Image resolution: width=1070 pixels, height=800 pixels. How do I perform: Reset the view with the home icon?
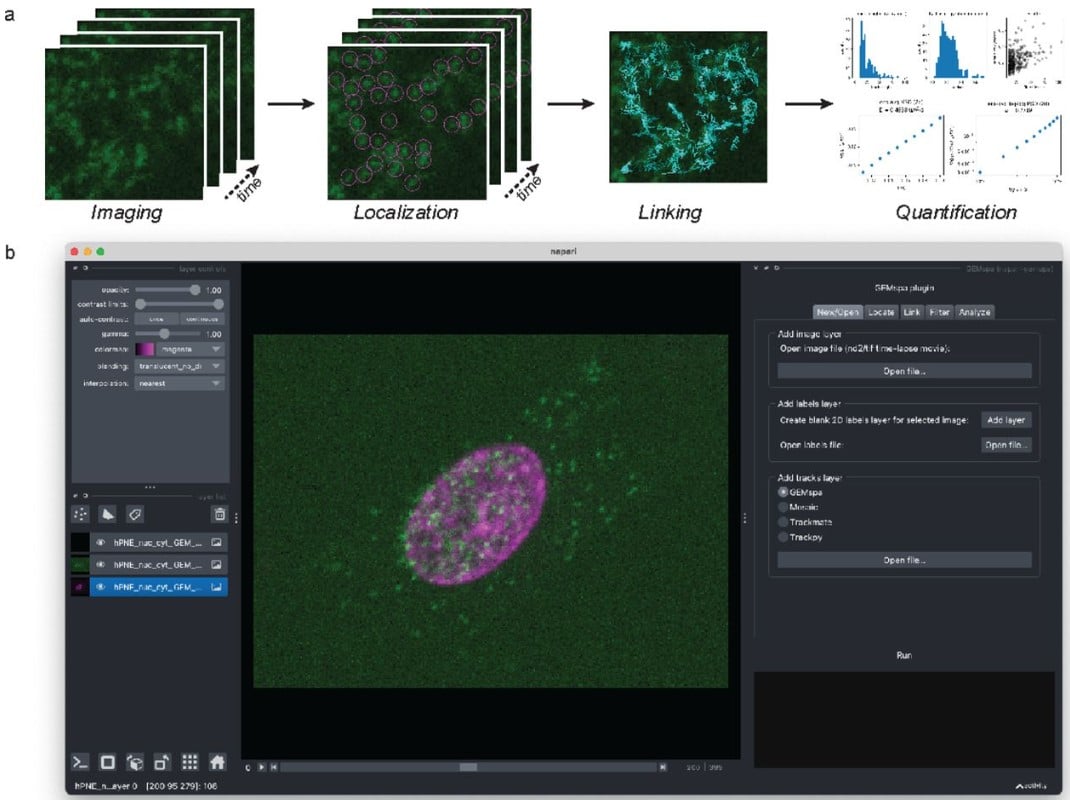(x=217, y=761)
